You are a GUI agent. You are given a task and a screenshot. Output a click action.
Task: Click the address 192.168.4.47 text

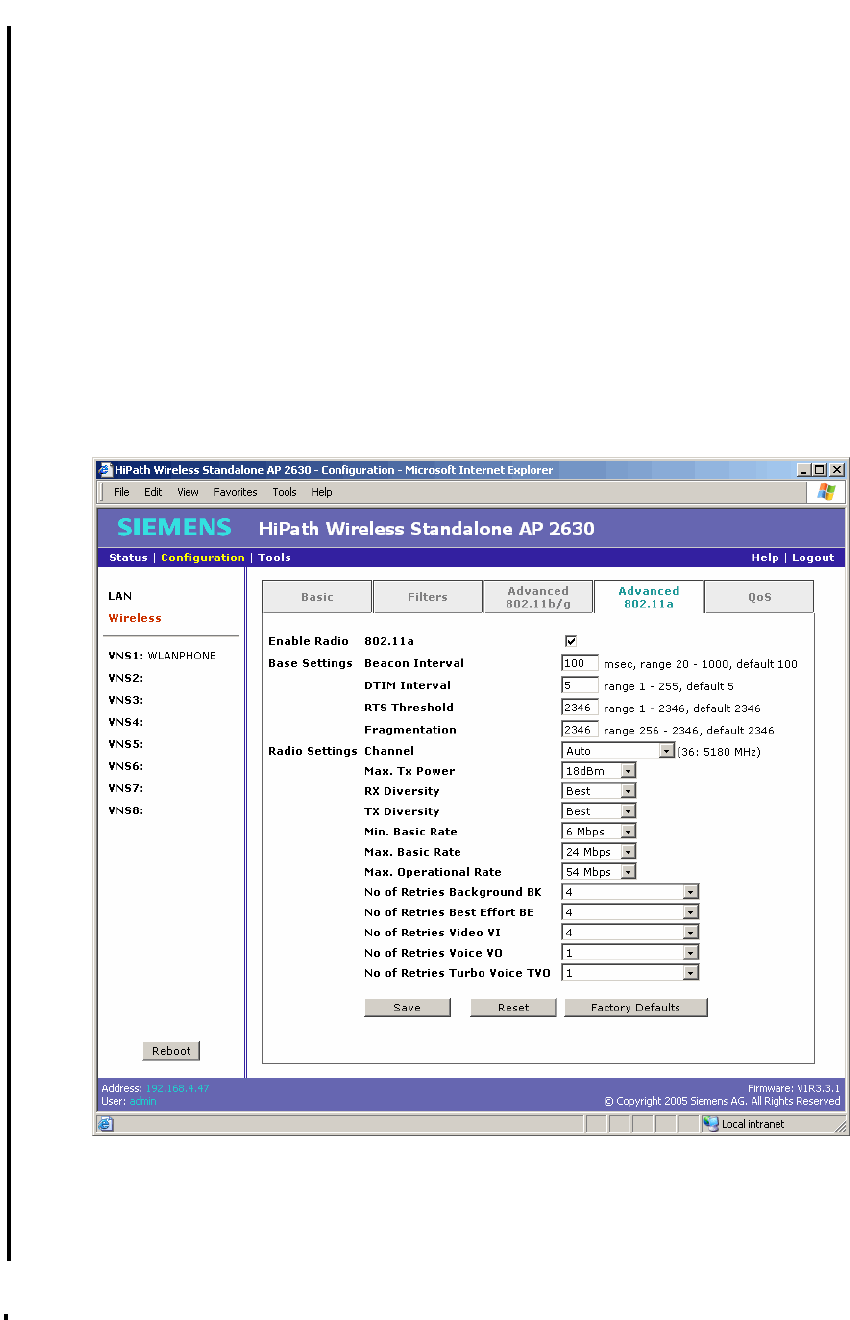178,1088
